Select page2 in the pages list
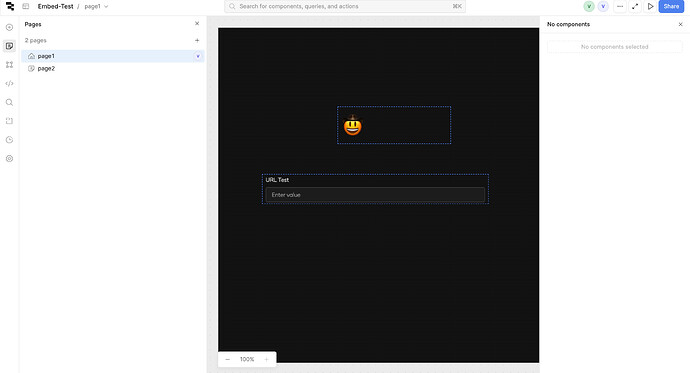 click(113, 69)
